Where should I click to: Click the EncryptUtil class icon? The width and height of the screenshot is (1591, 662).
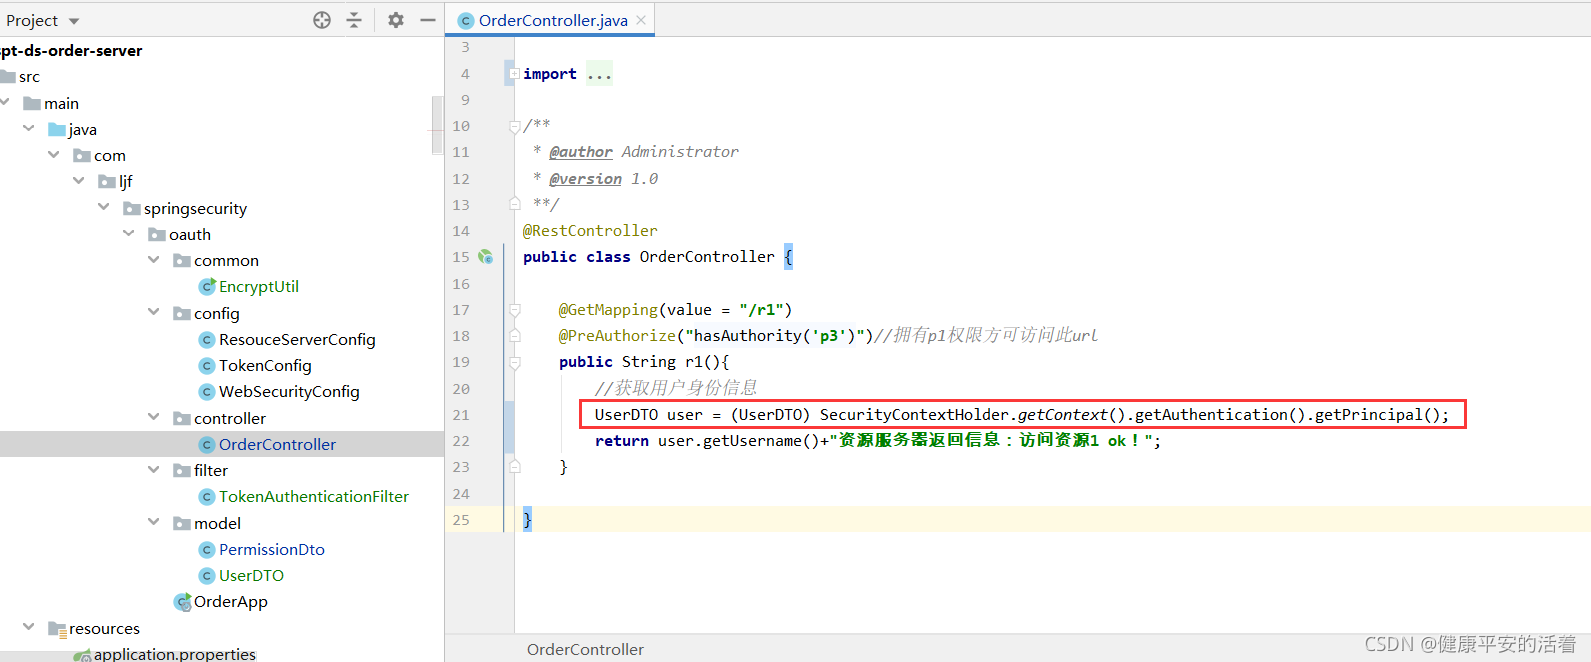tap(207, 286)
